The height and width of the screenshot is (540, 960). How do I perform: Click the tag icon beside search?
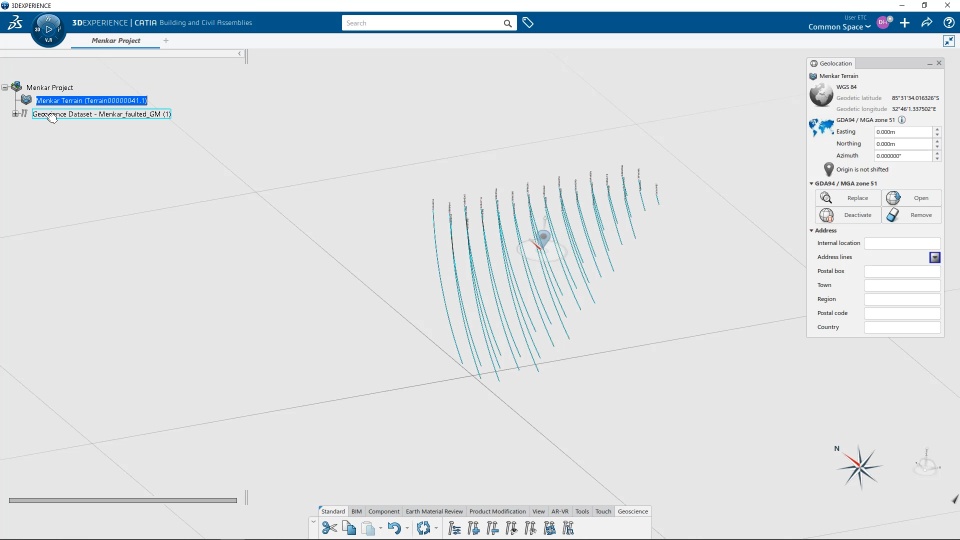pos(528,23)
